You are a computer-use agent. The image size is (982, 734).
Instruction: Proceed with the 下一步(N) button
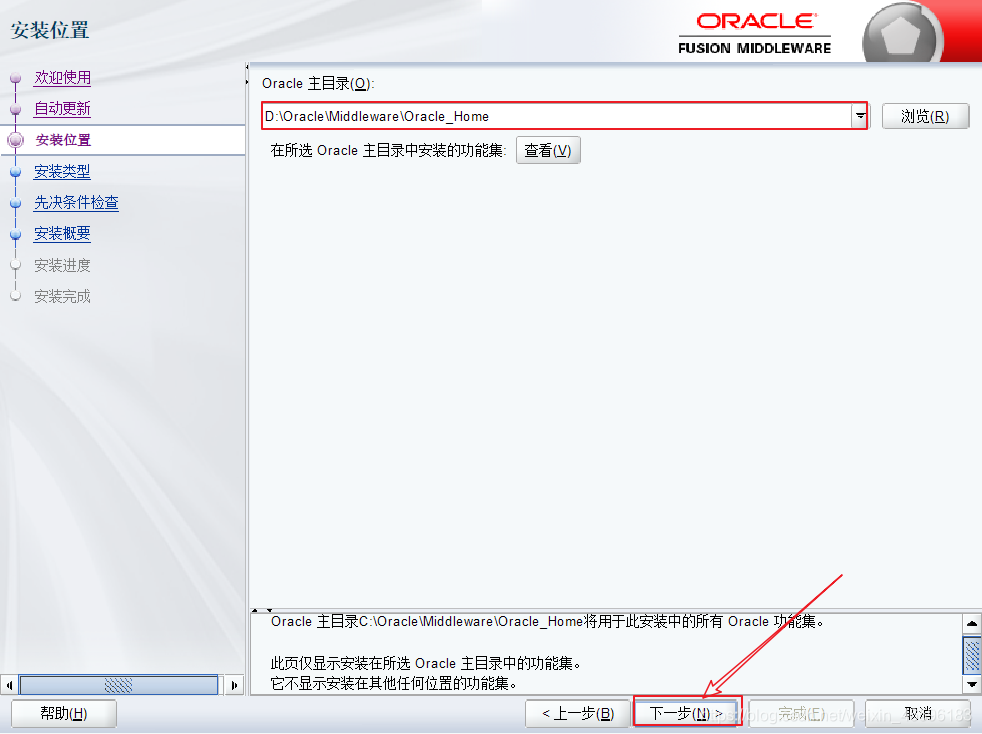686,713
